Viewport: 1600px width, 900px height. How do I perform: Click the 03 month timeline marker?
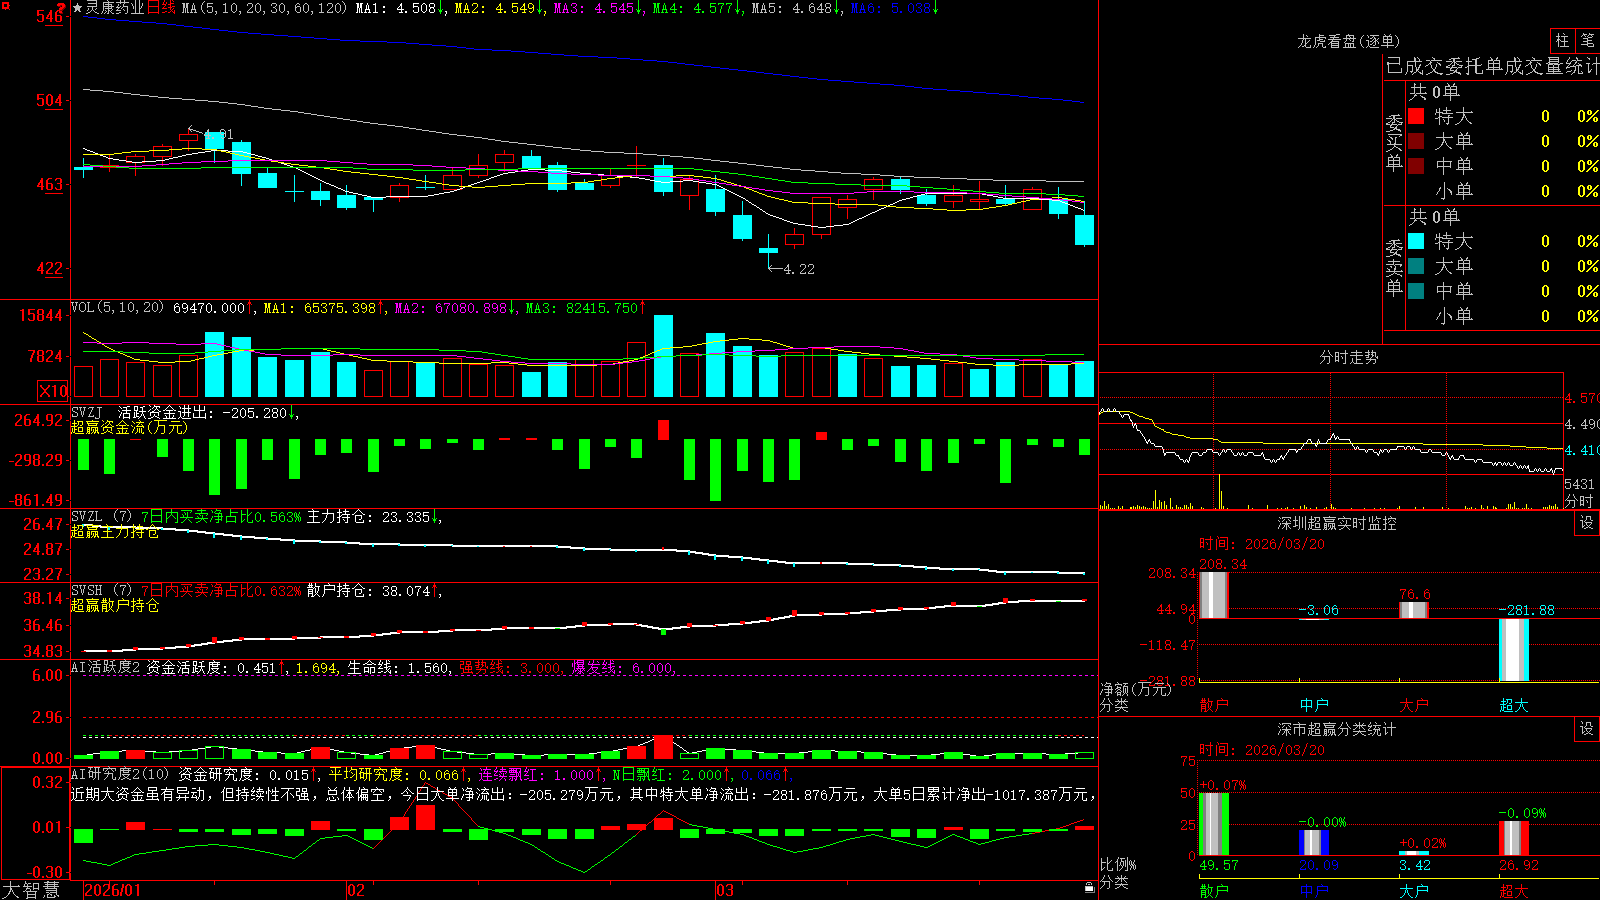(725, 890)
